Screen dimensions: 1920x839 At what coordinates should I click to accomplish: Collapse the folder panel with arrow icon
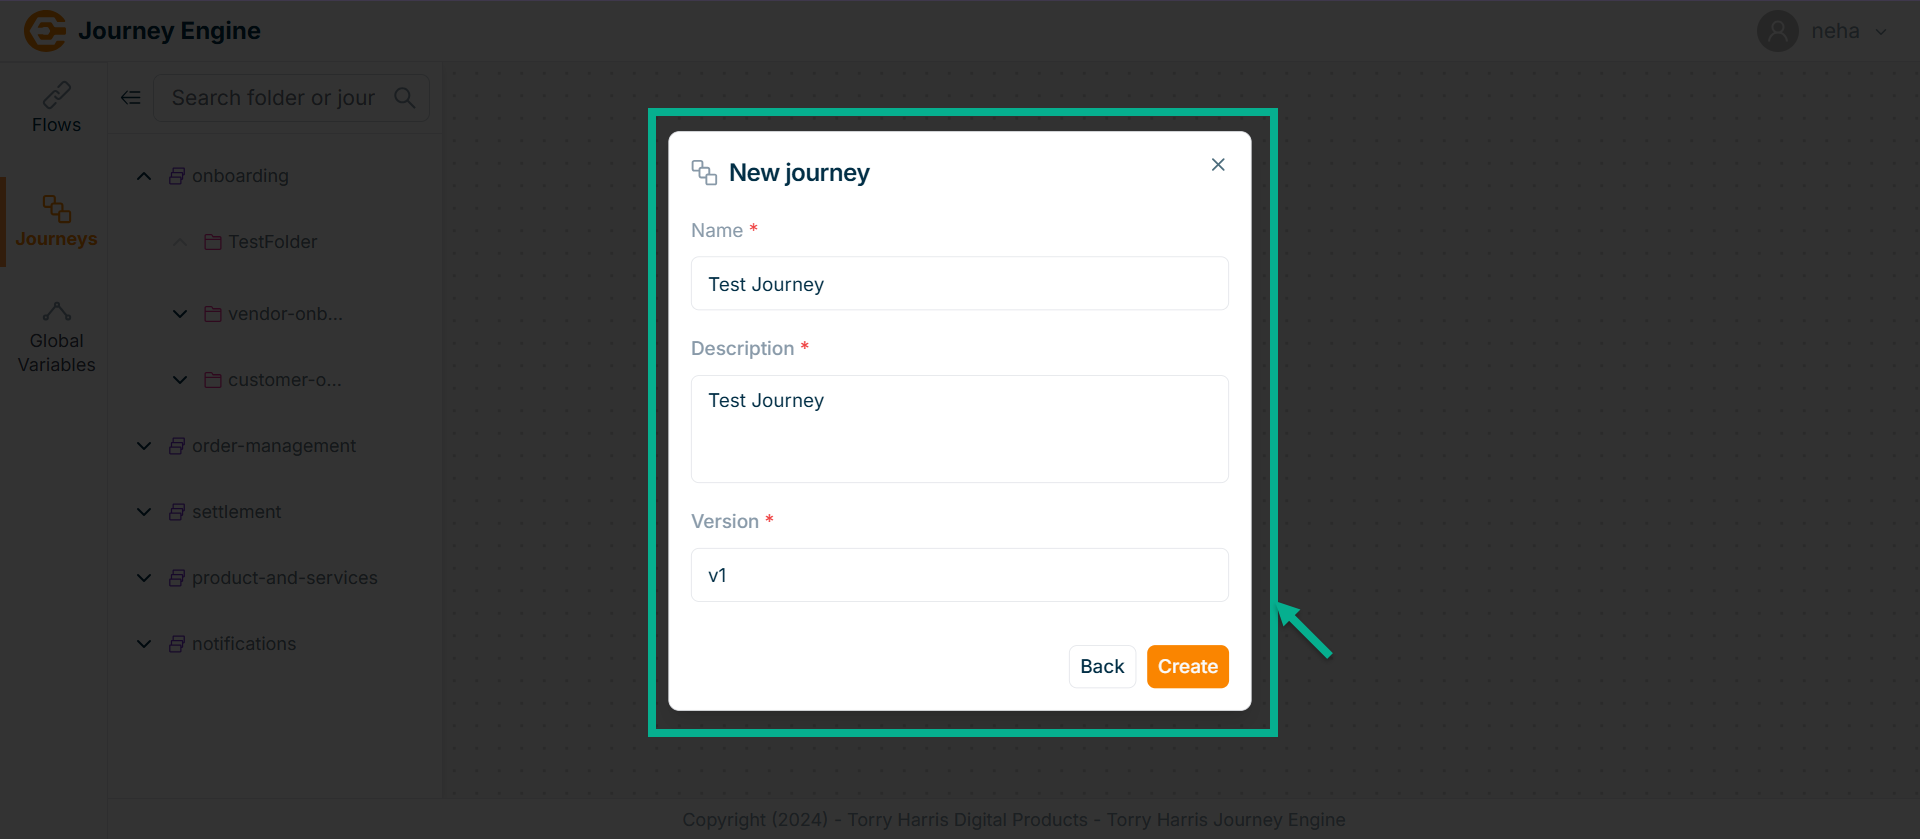pos(131,97)
